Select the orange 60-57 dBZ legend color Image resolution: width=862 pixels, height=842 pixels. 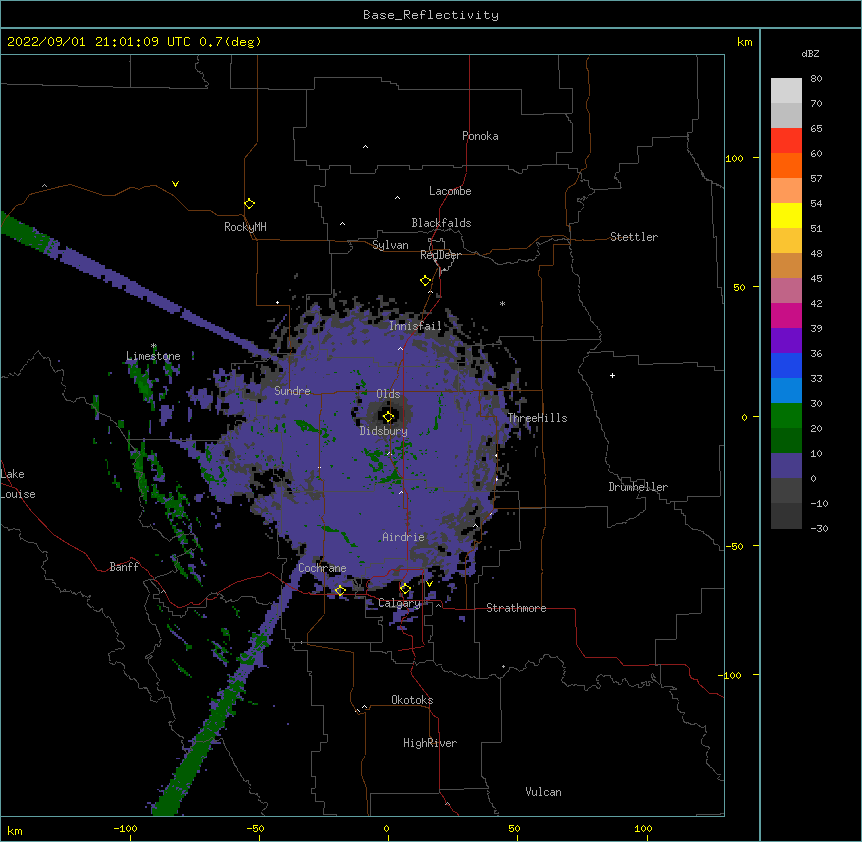click(x=786, y=165)
